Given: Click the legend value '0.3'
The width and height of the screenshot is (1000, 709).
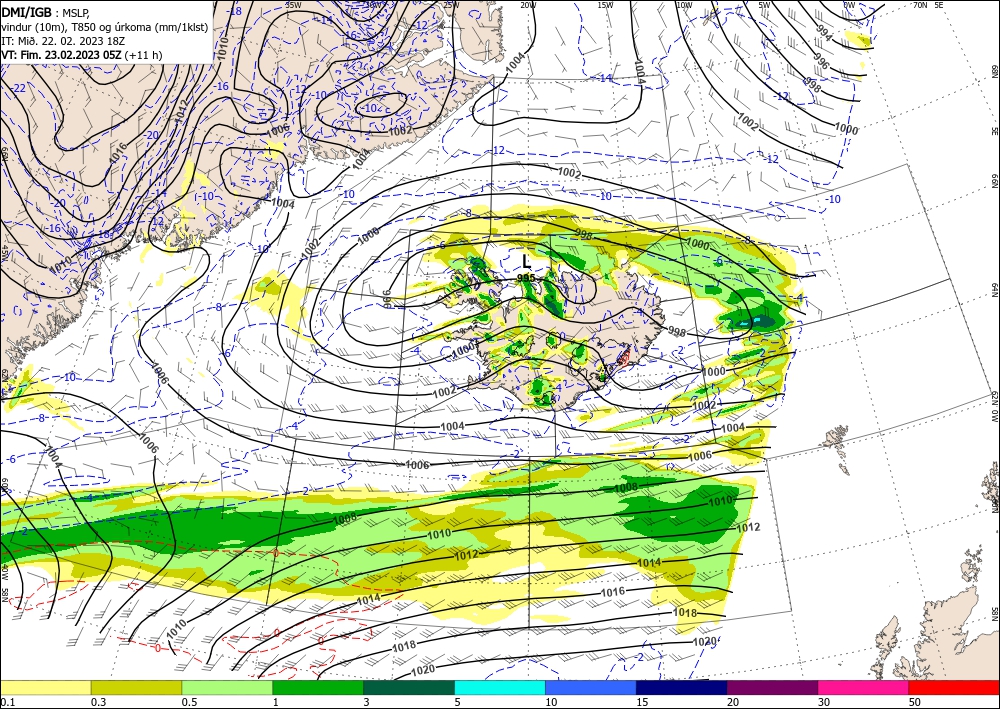Looking at the screenshot, I should click(98, 702).
